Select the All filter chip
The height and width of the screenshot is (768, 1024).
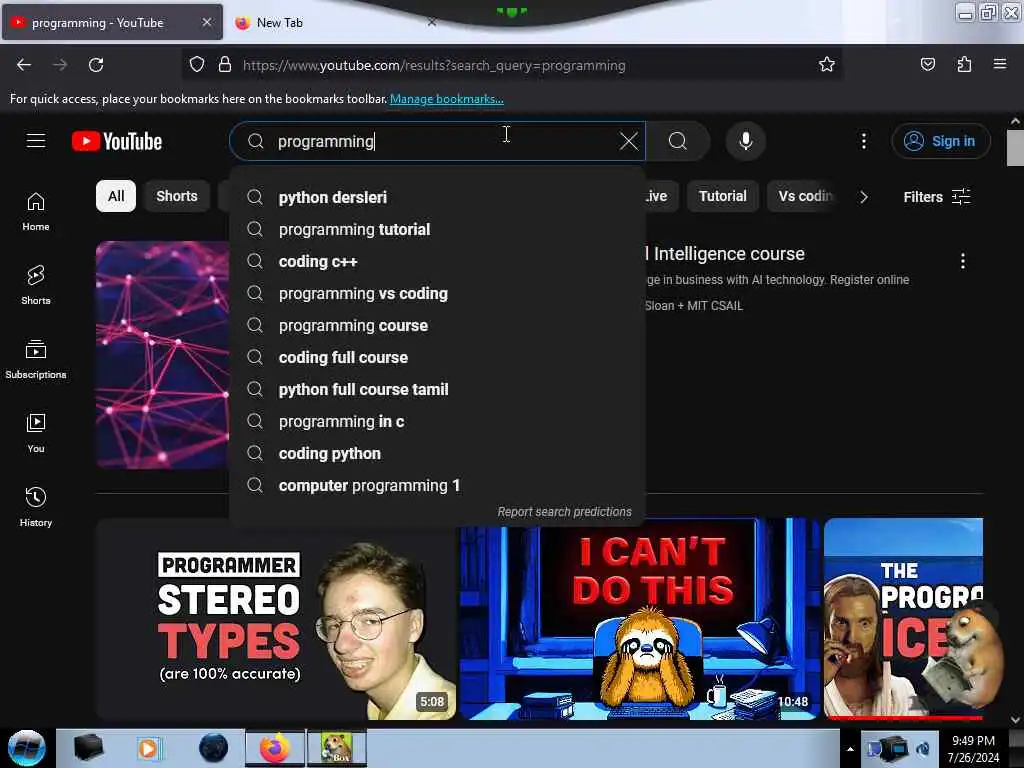tap(116, 197)
